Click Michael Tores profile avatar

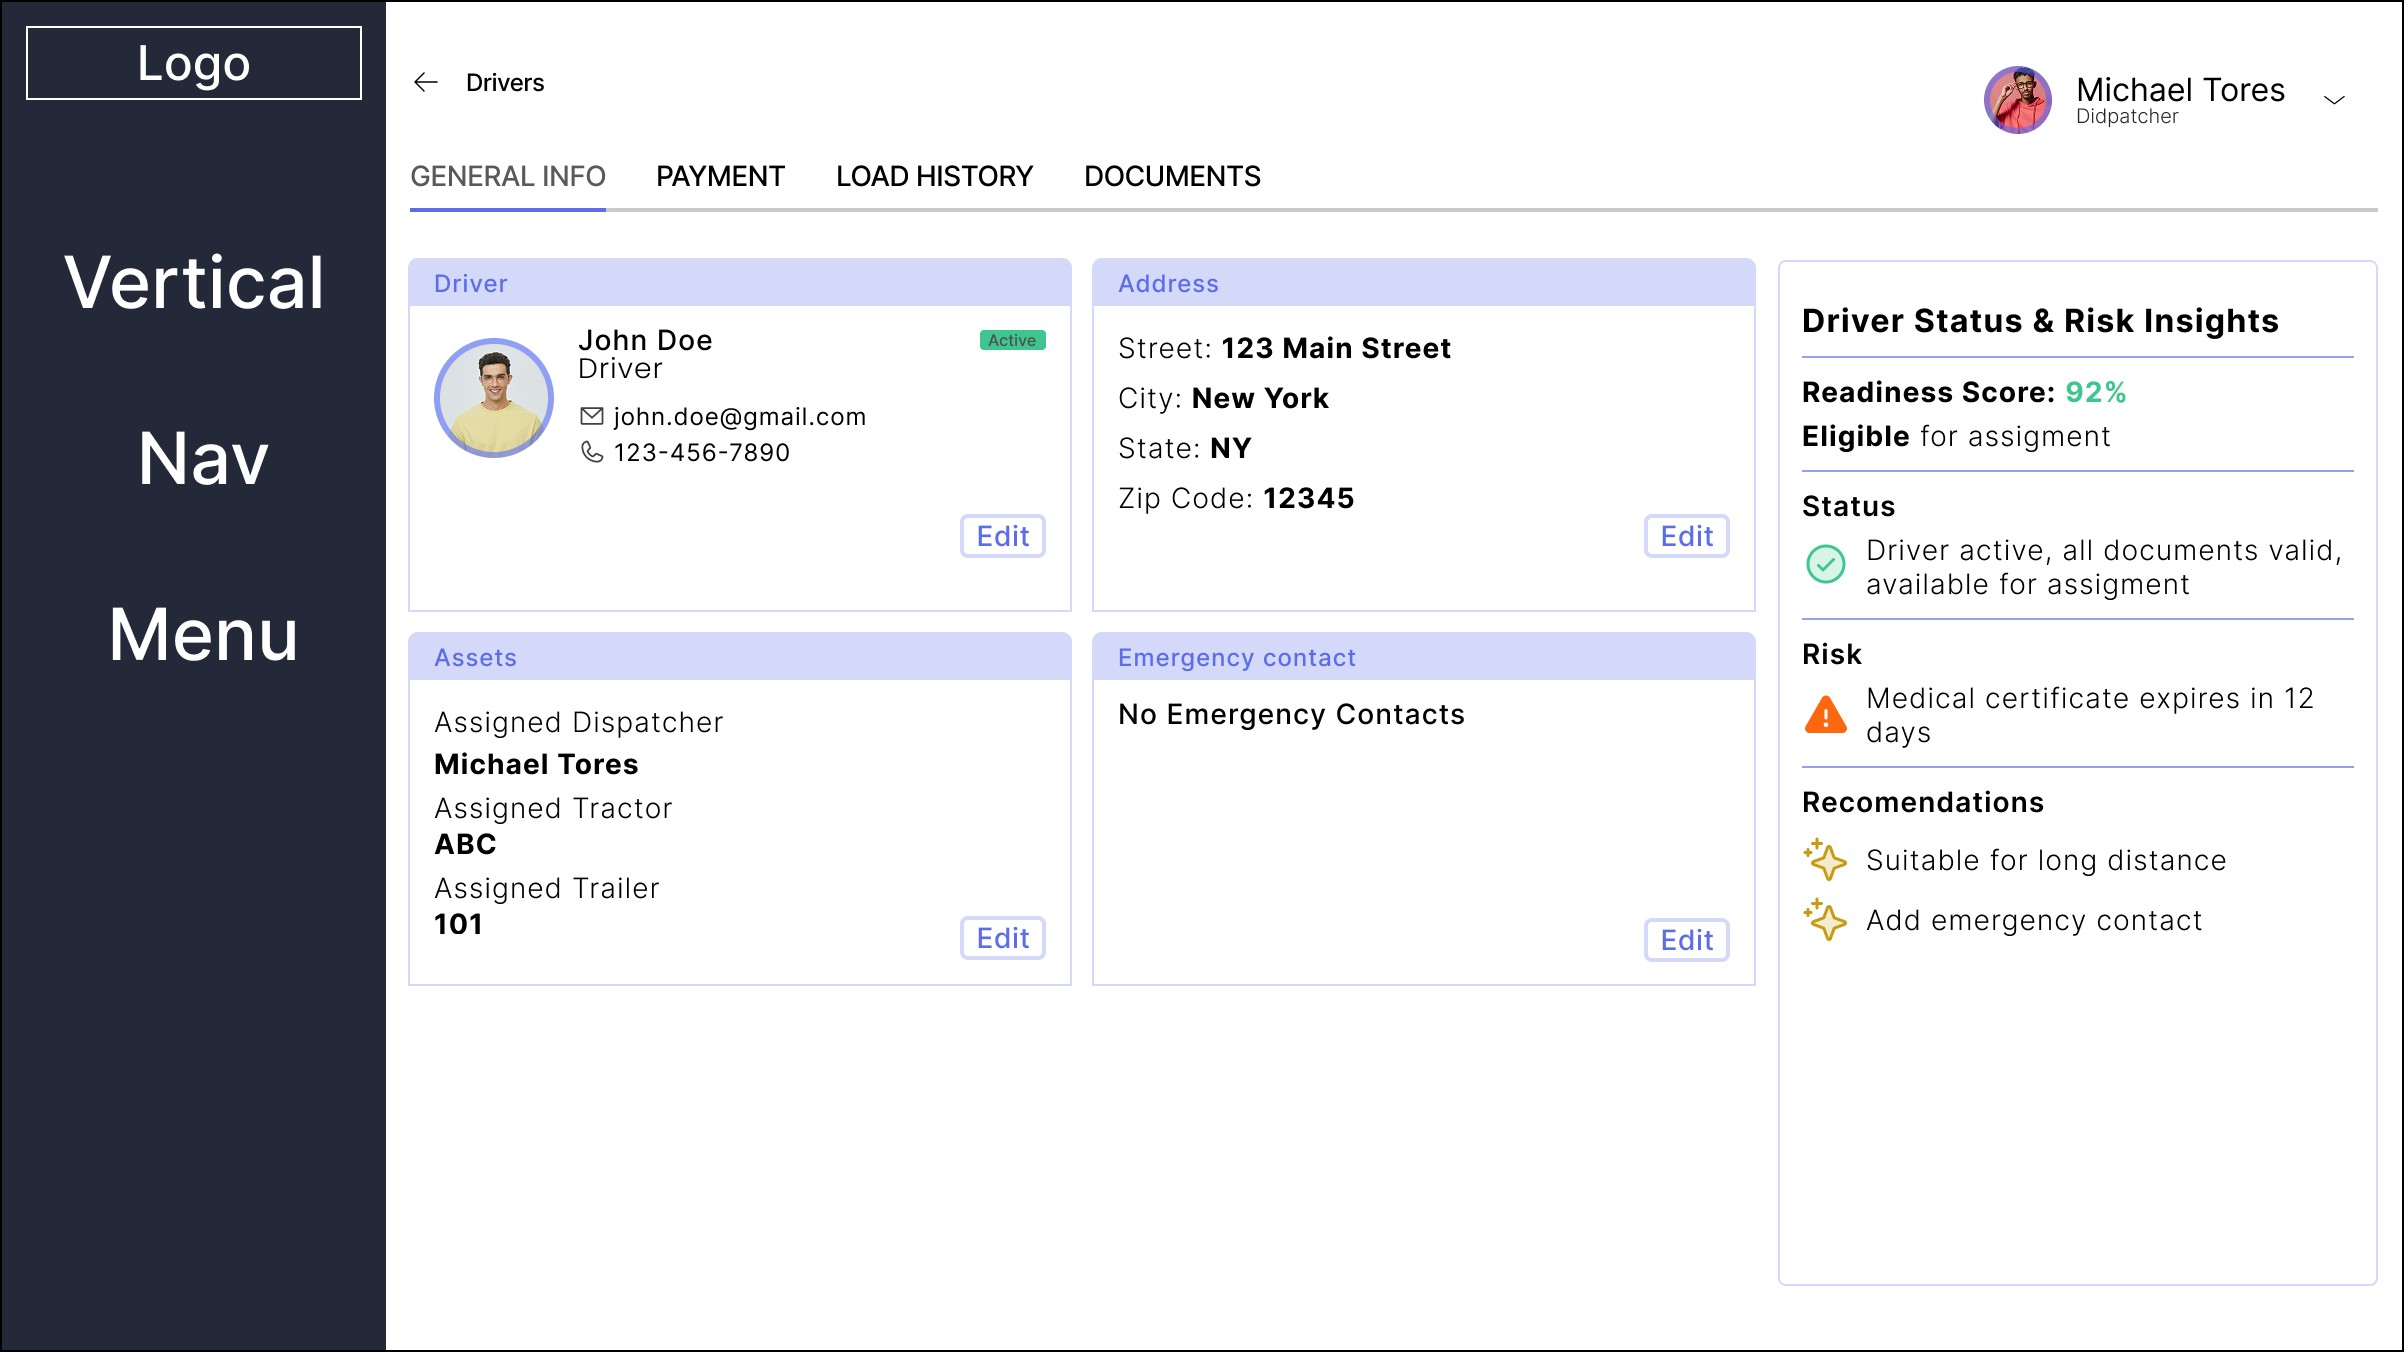(x=2018, y=100)
